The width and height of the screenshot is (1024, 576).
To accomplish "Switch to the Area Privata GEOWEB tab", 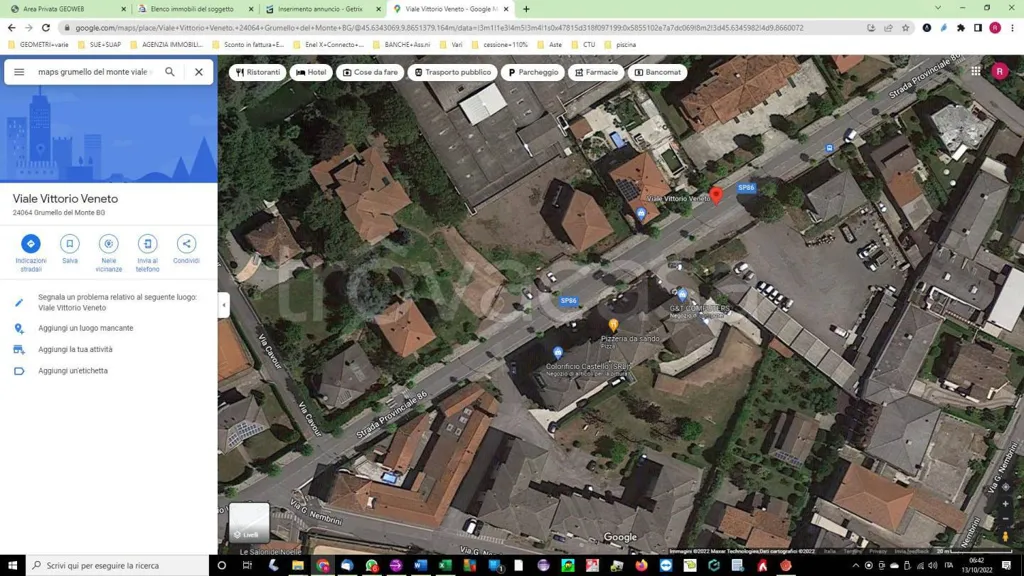I will point(65,9).
